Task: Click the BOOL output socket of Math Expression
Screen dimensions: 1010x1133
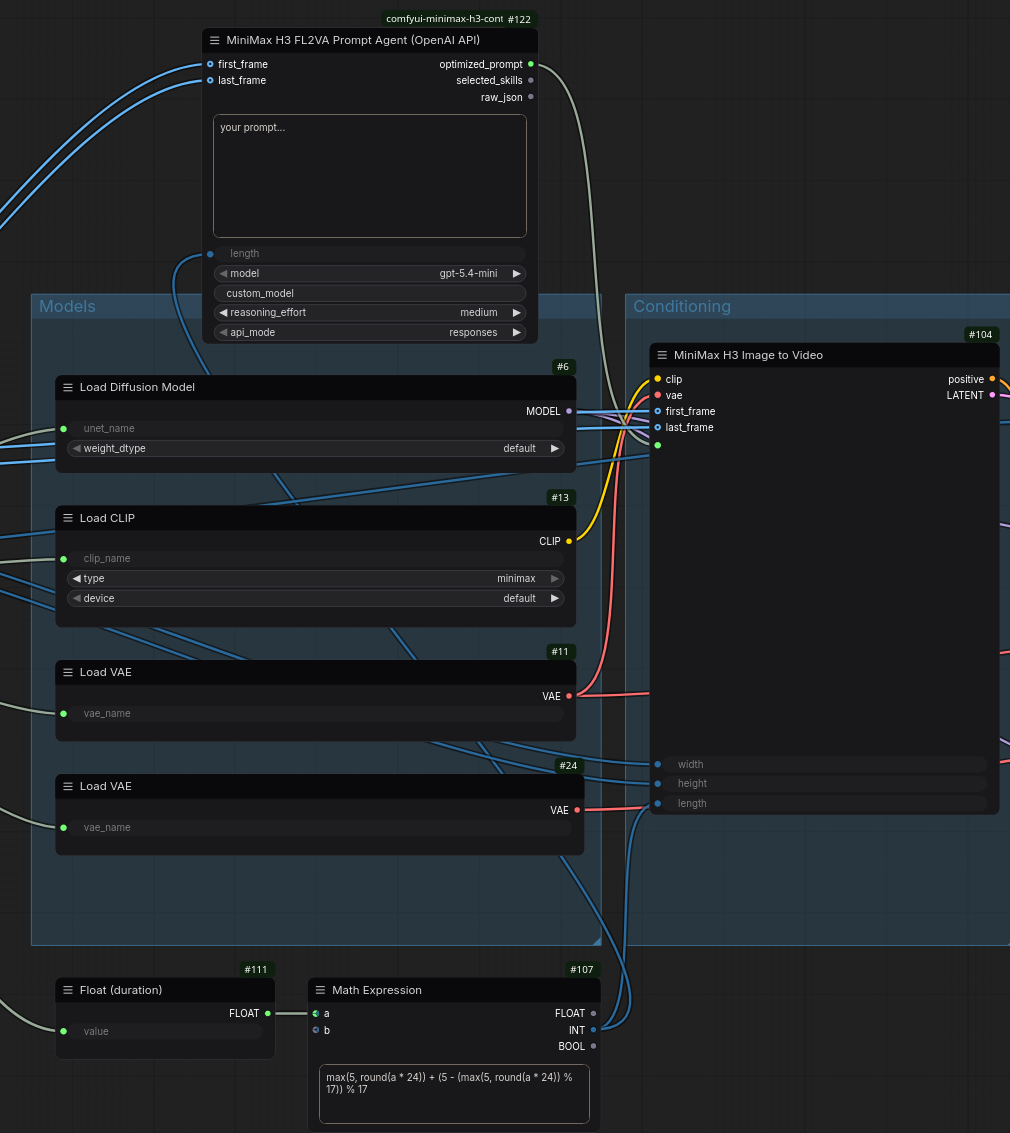Action: click(593, 1046)
